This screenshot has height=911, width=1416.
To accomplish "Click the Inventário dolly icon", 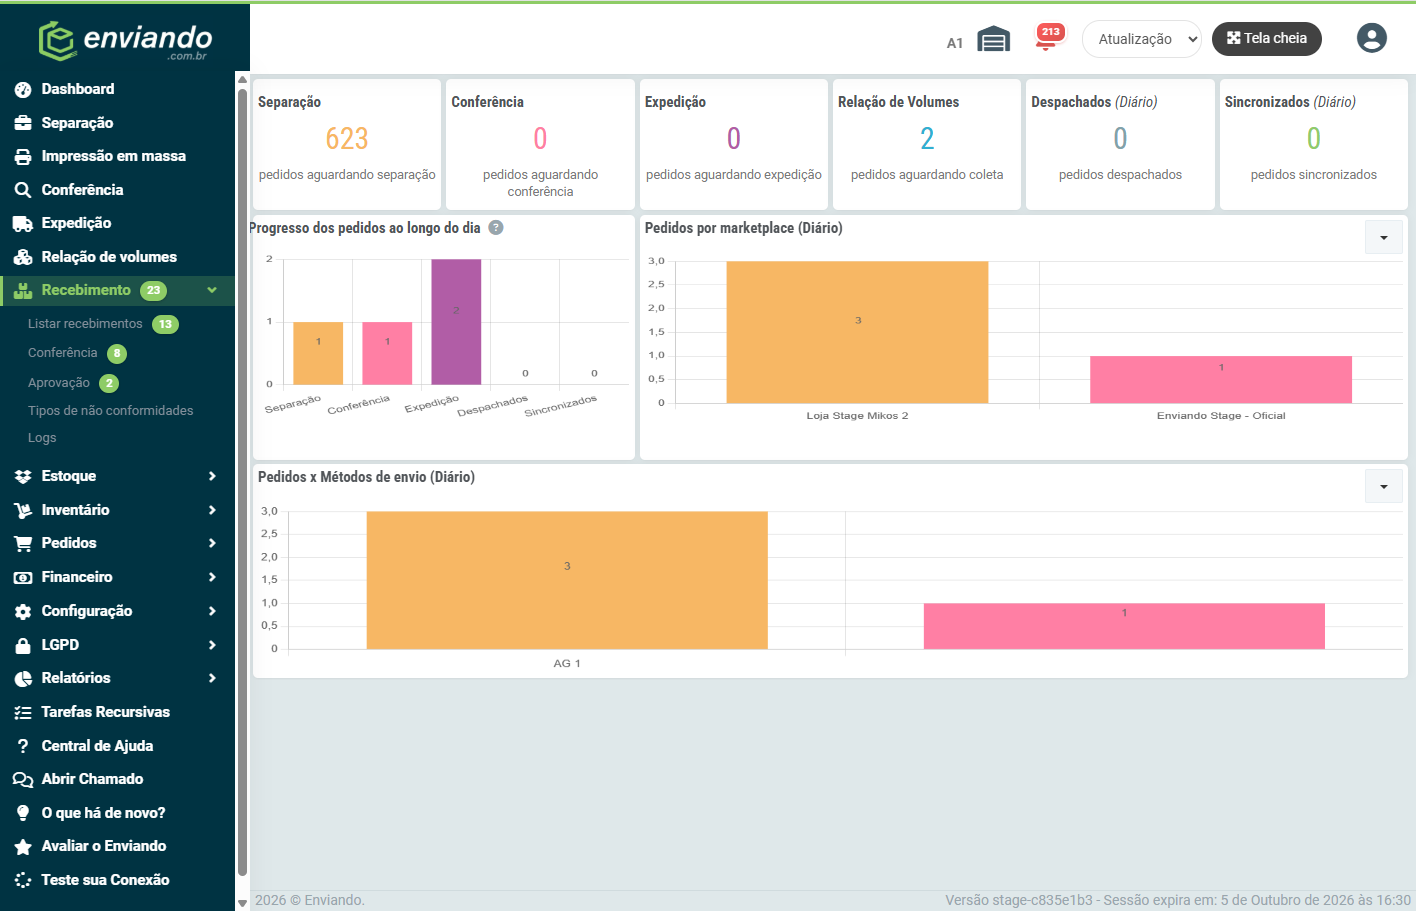I will tap(23, 511).
